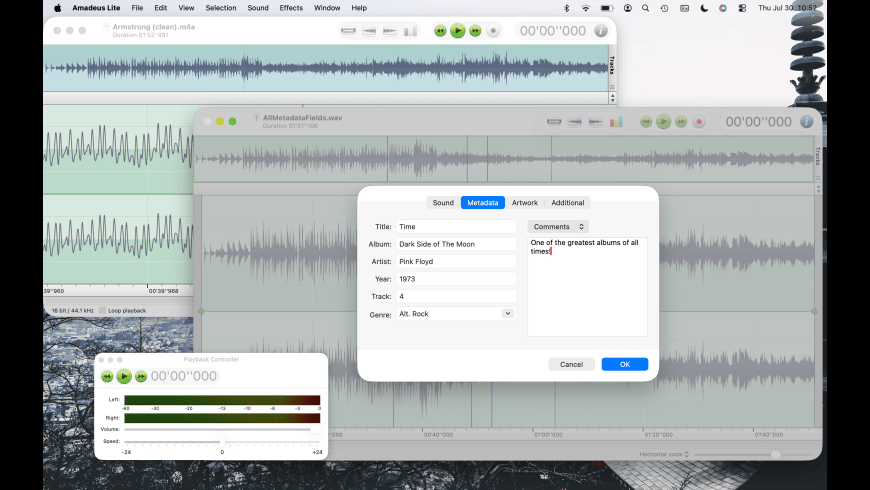Open the Edit menu
The height and width of the screenshot is (490, 870).
tap(161, 8)
